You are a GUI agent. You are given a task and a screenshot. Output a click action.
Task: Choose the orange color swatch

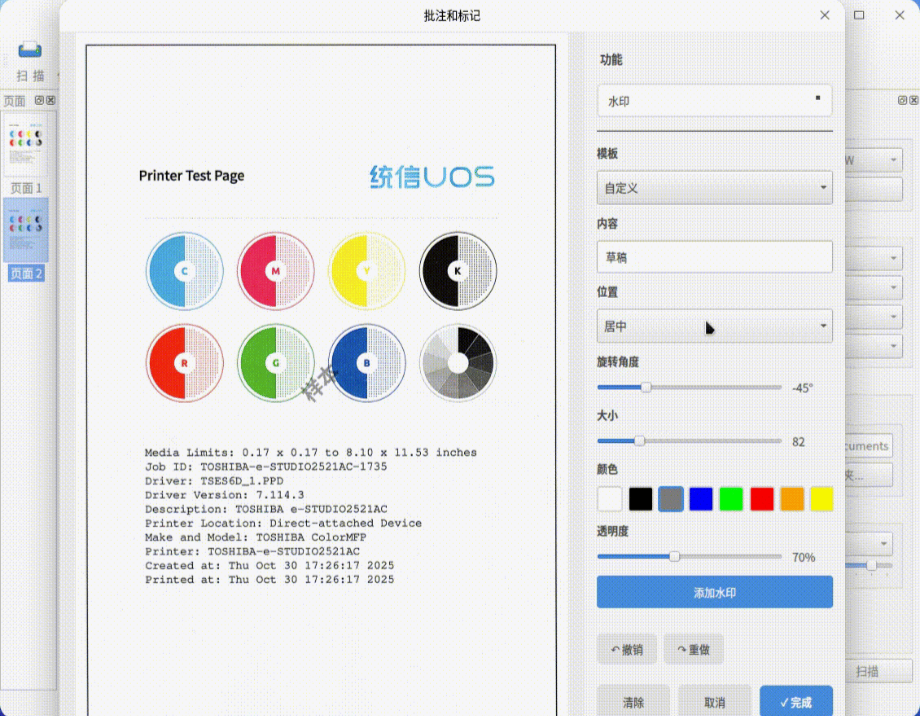[x=792, y=499]
